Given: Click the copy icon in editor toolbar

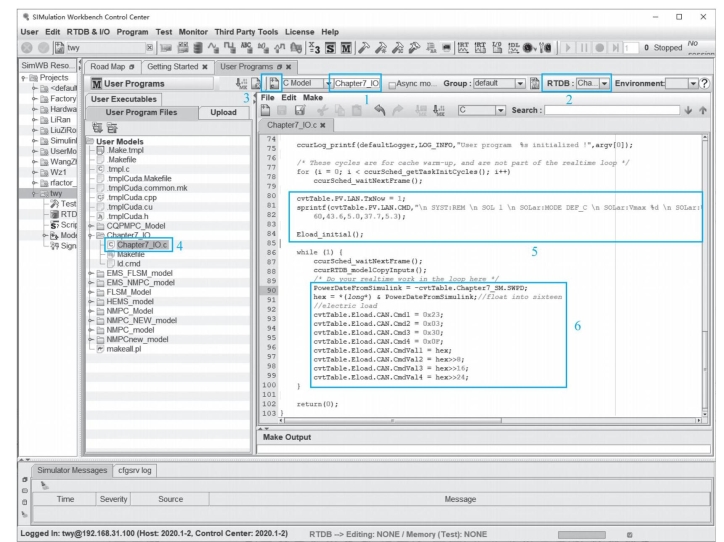Looking at the screenshot, I should (x=340, y=110).
